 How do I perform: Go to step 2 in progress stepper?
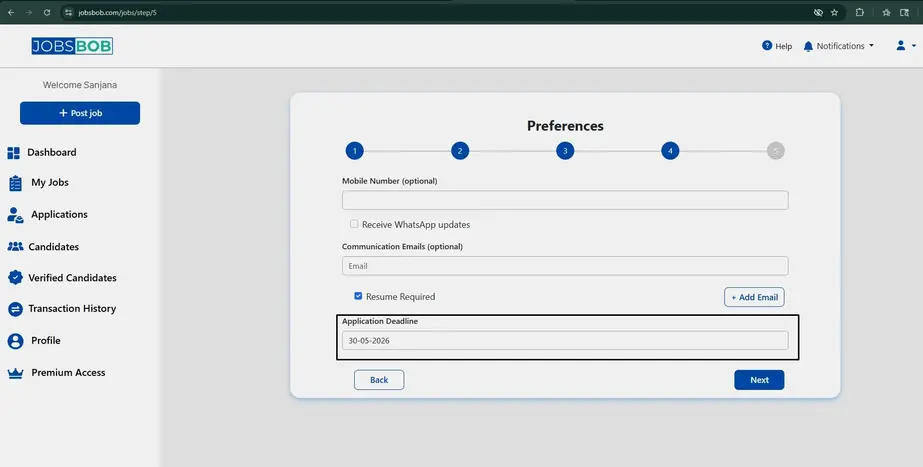click(460, 151)
